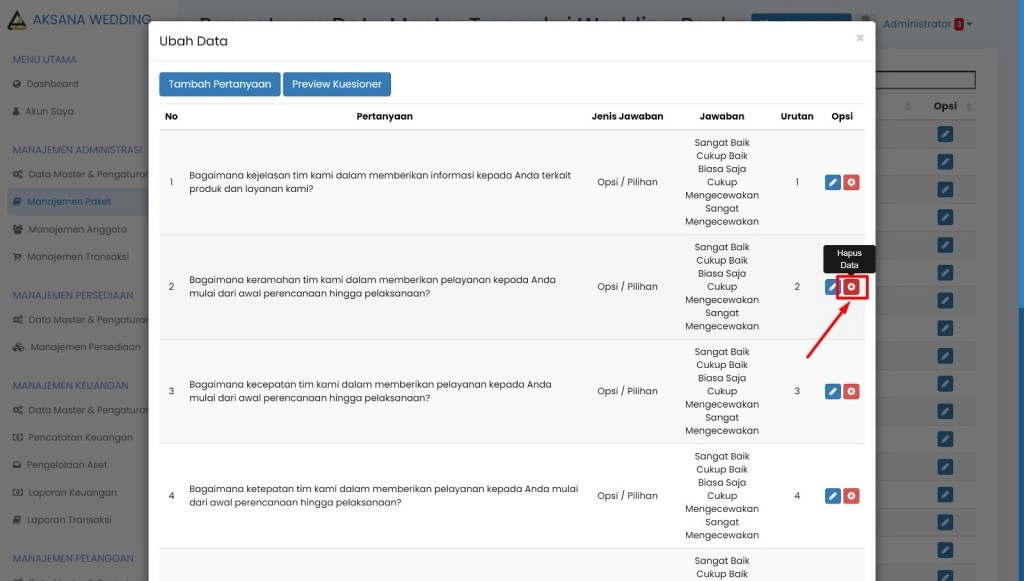
Task: Select Manajemen Paket in the sidebar
Action: click(x=69, y=202)
